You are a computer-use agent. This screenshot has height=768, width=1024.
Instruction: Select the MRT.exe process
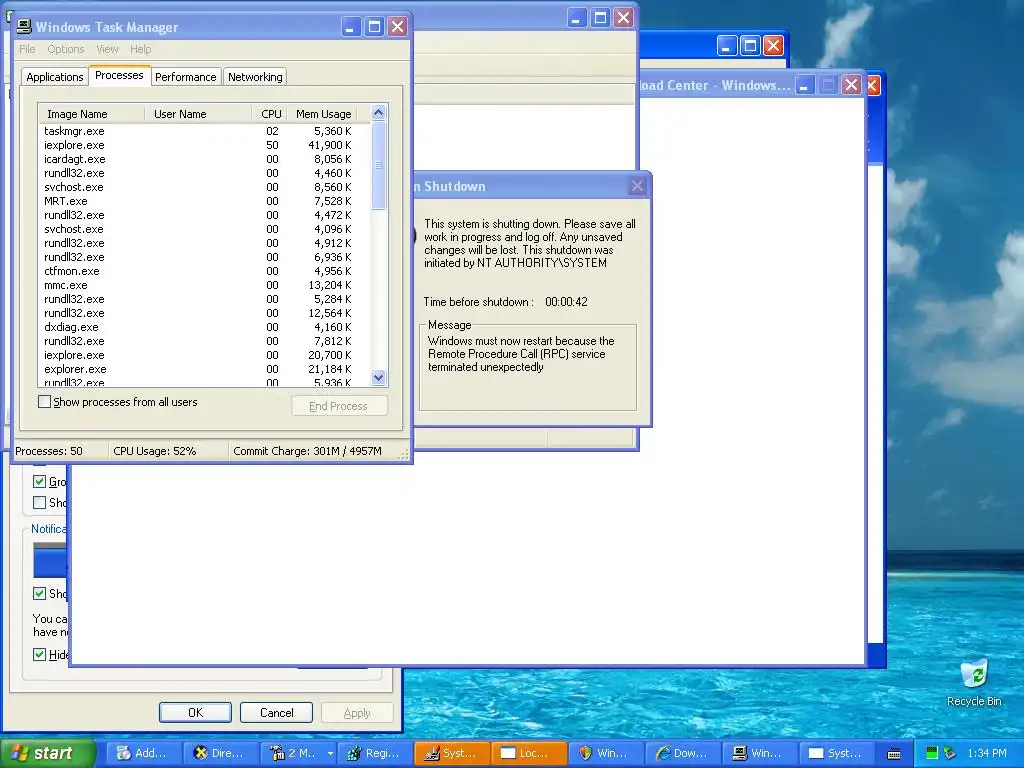click(x=204, y=201)
